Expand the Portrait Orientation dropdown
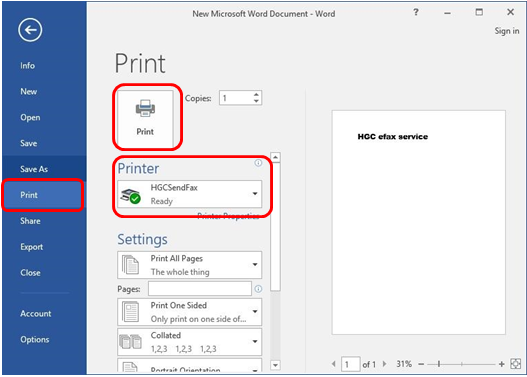Screen dimensions: 527x377 pyautogui.click(x=255, y=370)
